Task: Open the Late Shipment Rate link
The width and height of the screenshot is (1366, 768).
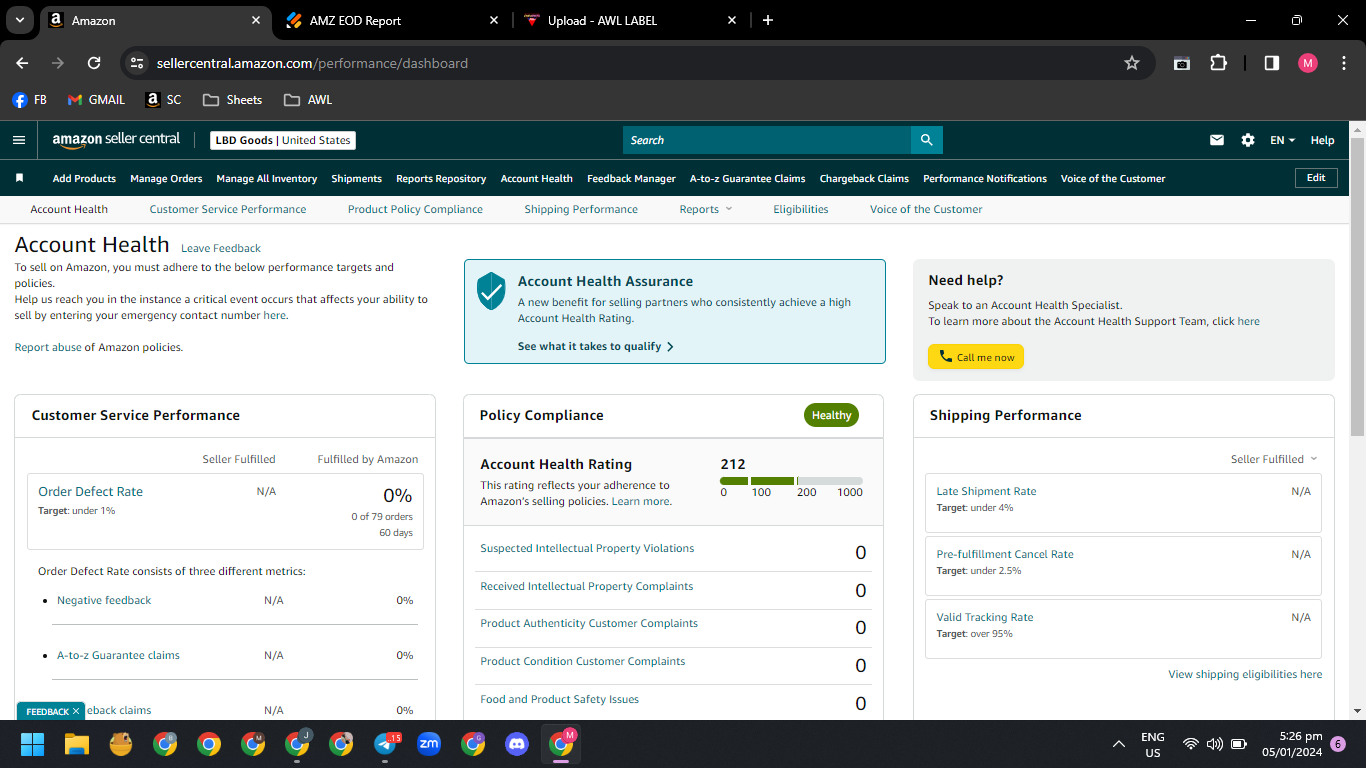Action: (986, 491)
